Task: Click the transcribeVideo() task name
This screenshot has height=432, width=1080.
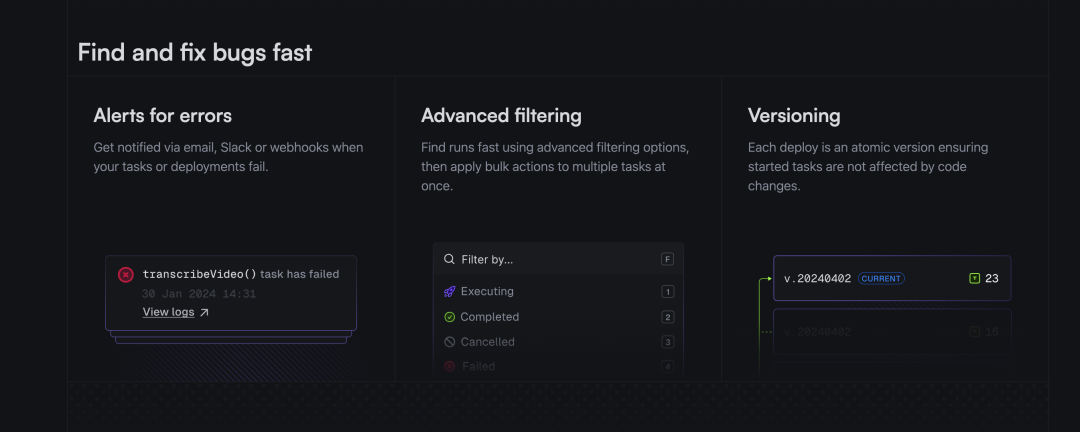Action: [x=199, y=274]
